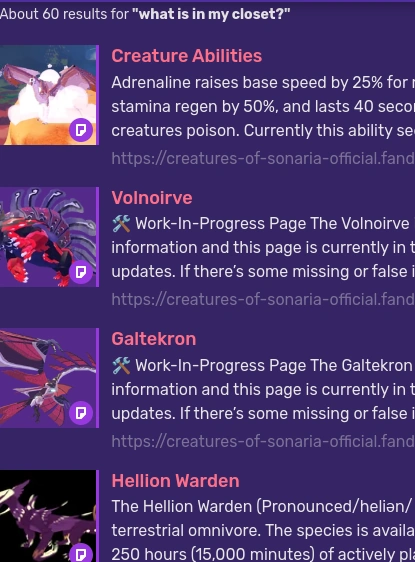This screenshot has height=562, width=415.
Task: Click the Fandom badge on Volnoirve thumbnail
Action: (81, 272)
